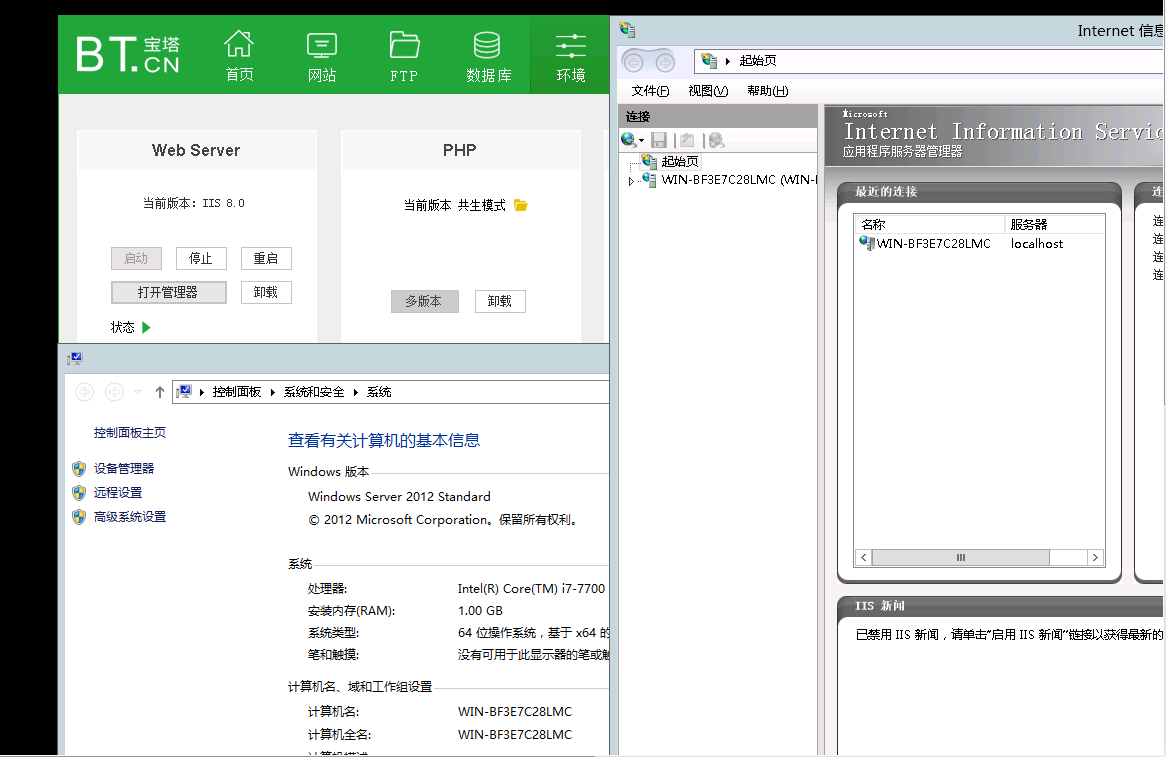1166x757 pixels.
Task: Select WIN-BF3E7C28LMC in recent connections list
Action: coord(933,243)
